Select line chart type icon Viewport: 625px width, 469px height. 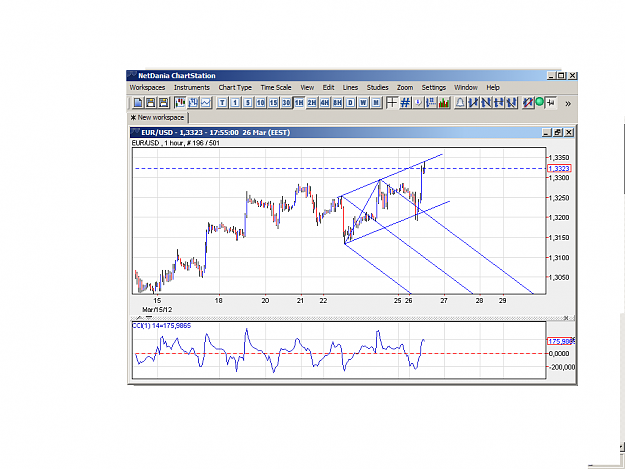coord(206,103)
